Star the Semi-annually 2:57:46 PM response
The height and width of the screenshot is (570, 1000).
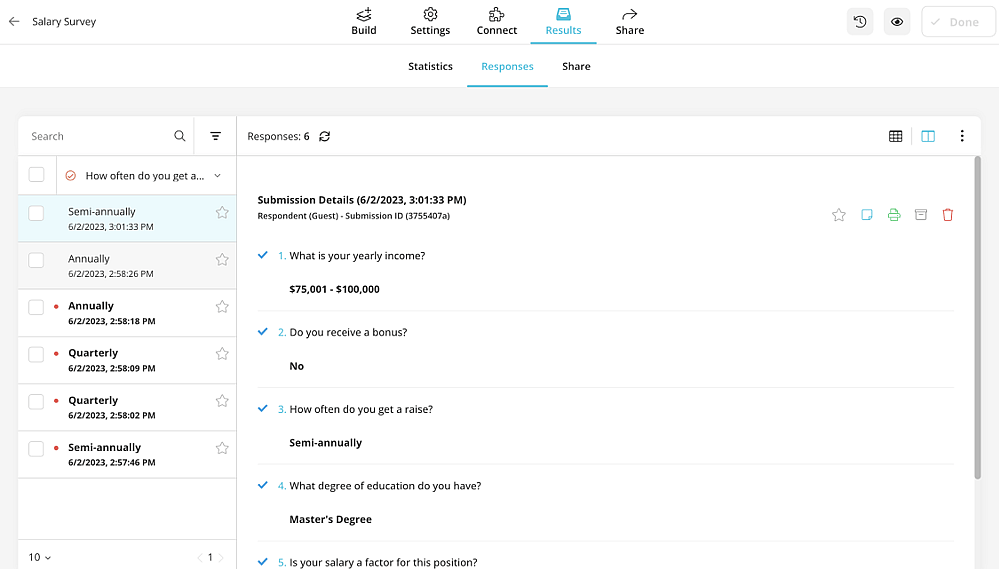[x=222, y=448]
